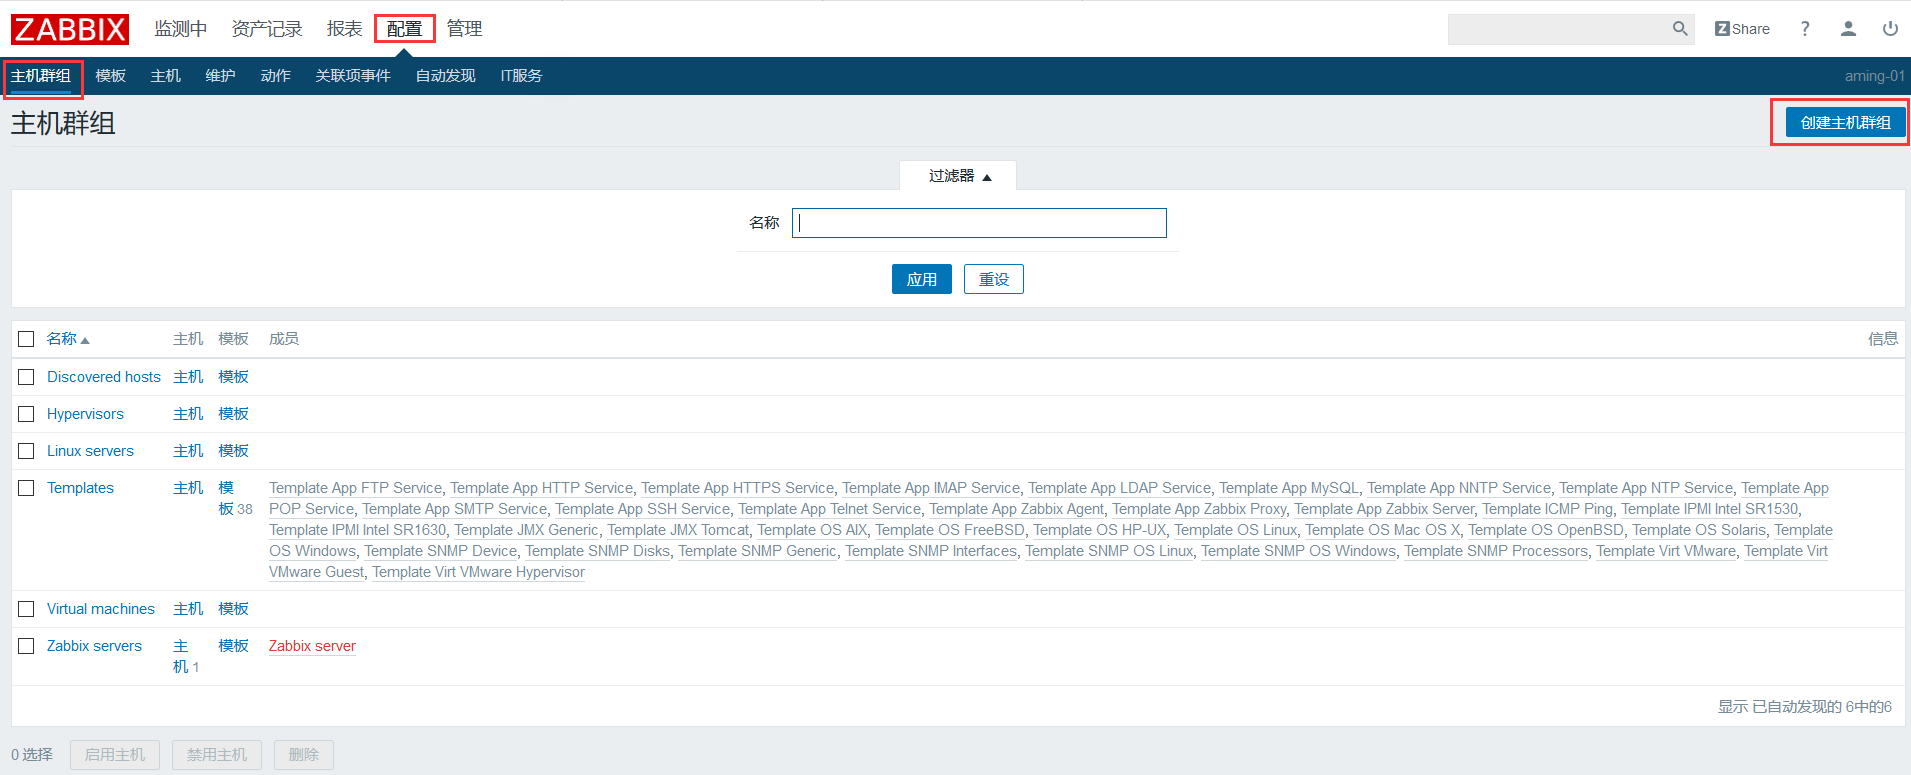The image size is (1911, 775).
Task: Tick the Linux servers checkbox
Action: click(x=26, y=451)
